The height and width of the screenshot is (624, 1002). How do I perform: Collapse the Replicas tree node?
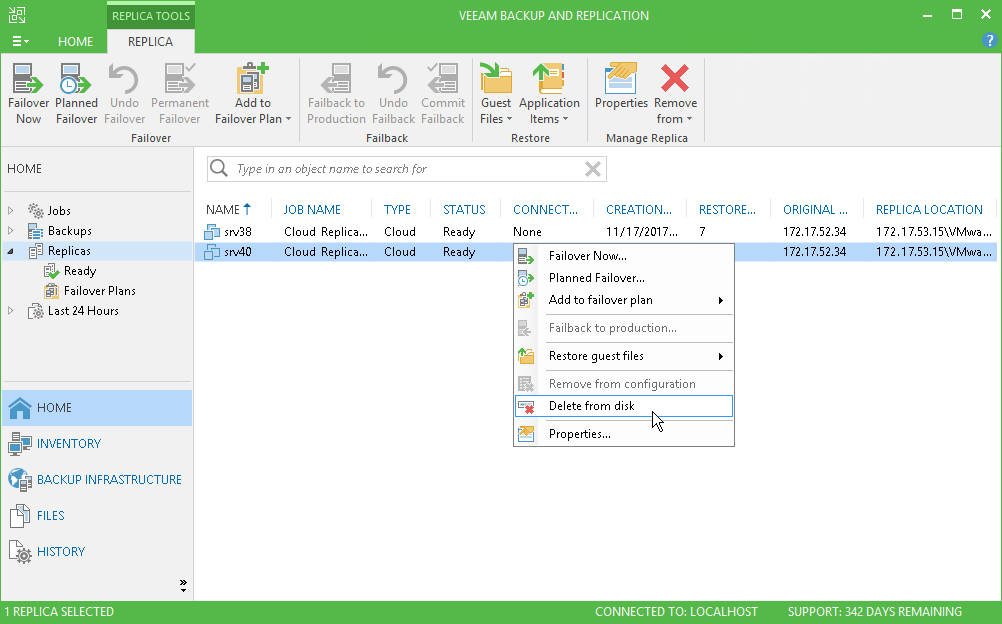coord(10,251)
